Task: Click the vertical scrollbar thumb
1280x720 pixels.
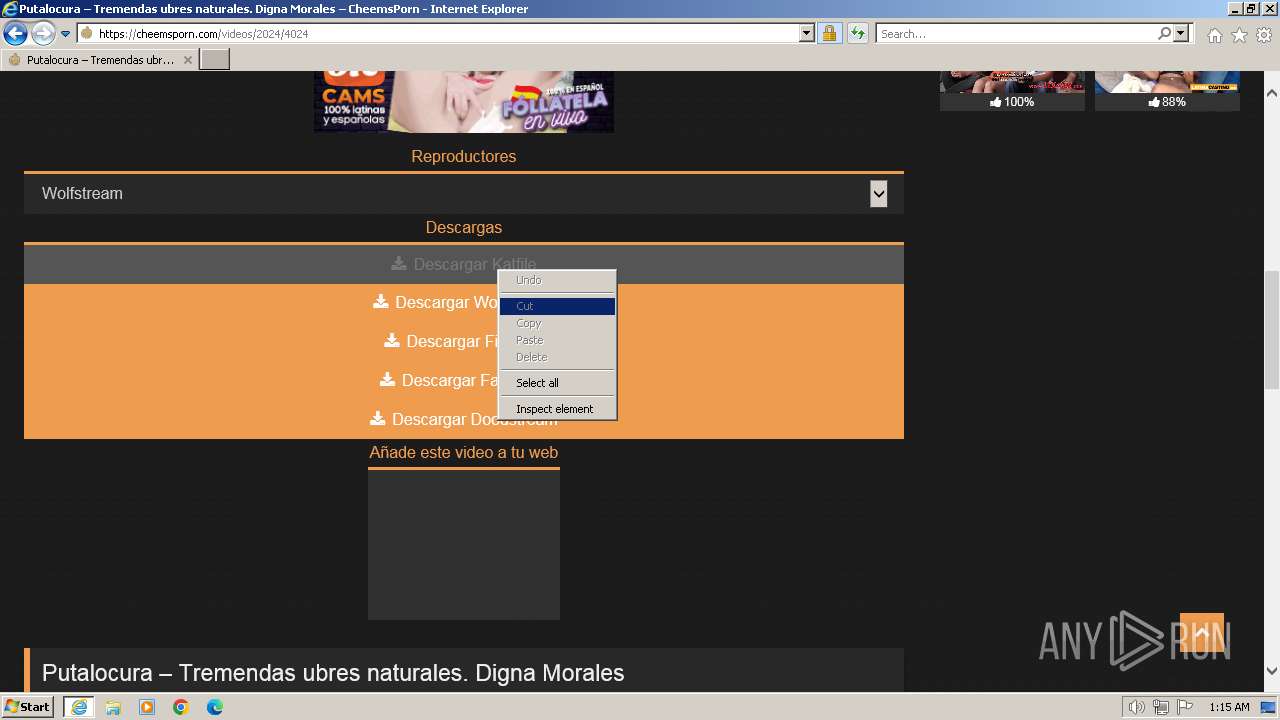Action: click(1271, 330)
